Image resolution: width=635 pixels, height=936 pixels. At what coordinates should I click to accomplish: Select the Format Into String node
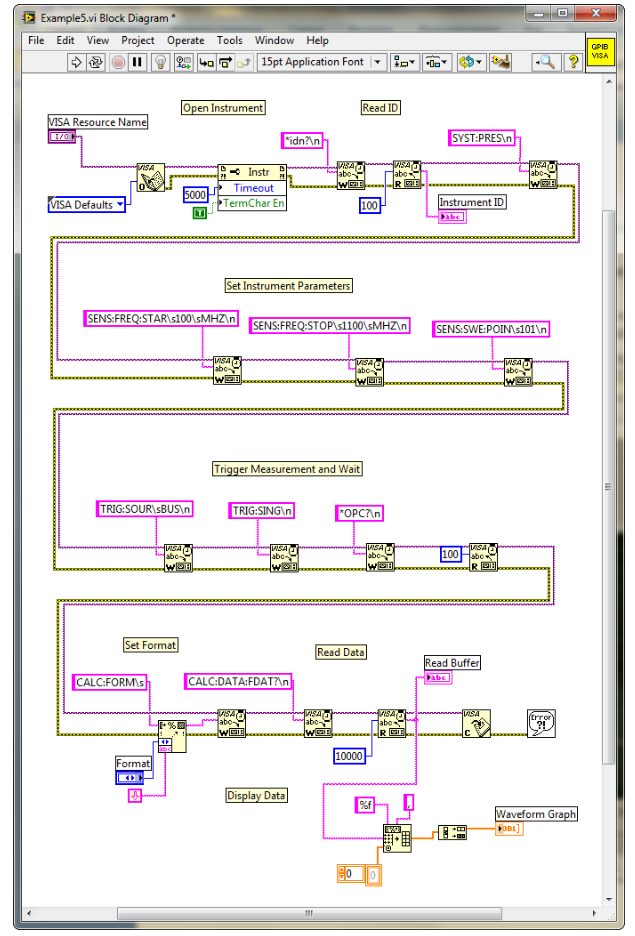pos(172,737)
